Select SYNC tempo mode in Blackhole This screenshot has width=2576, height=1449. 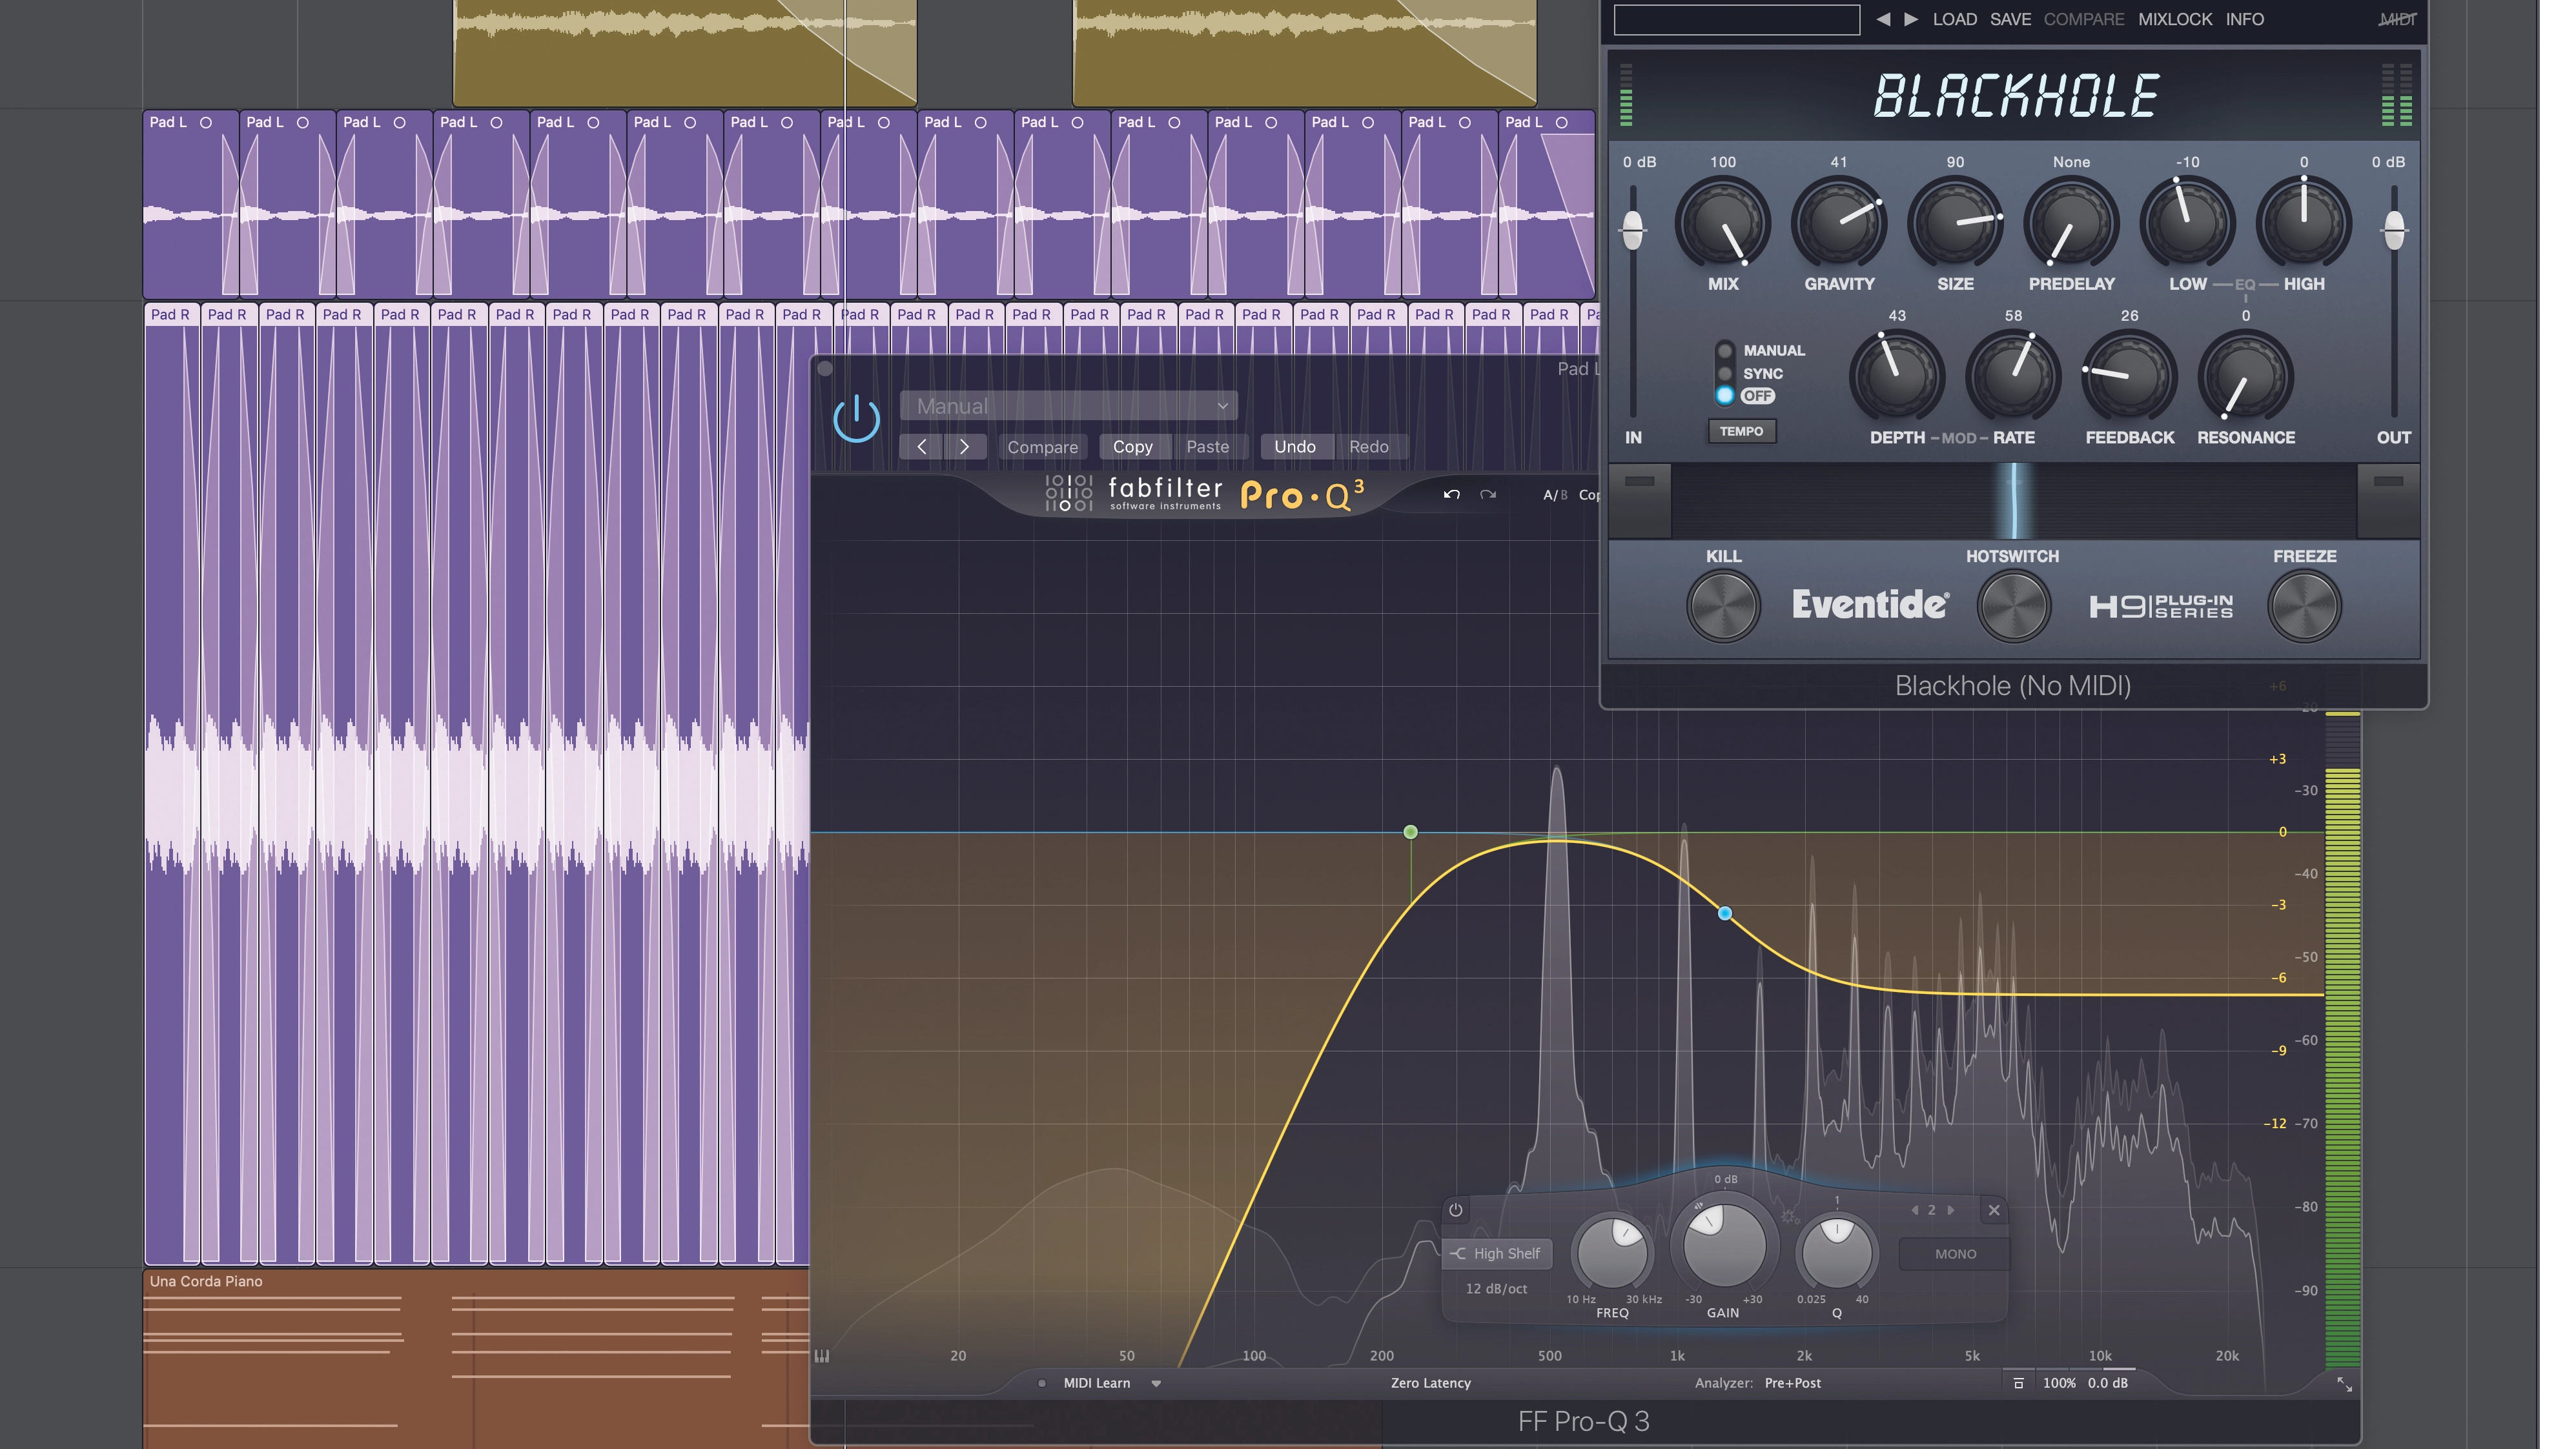1725,373
